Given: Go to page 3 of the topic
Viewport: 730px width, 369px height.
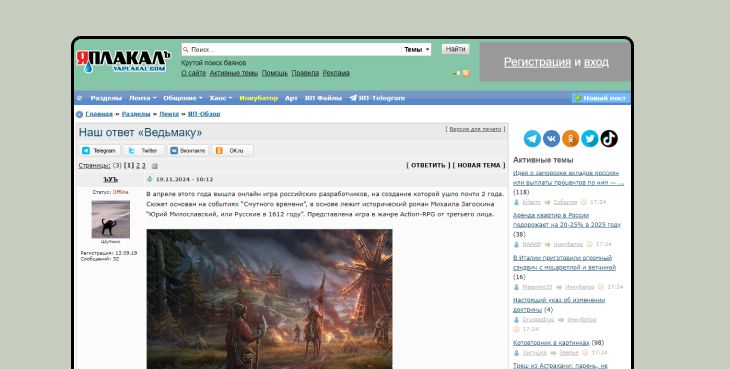Looking at the screenshot, I should 143,165.
